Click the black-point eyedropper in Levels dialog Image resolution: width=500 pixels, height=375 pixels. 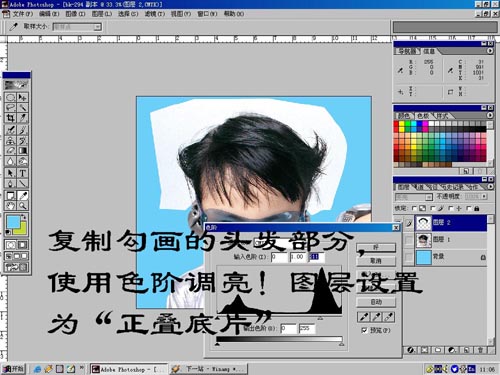click(x=364, y=317)
